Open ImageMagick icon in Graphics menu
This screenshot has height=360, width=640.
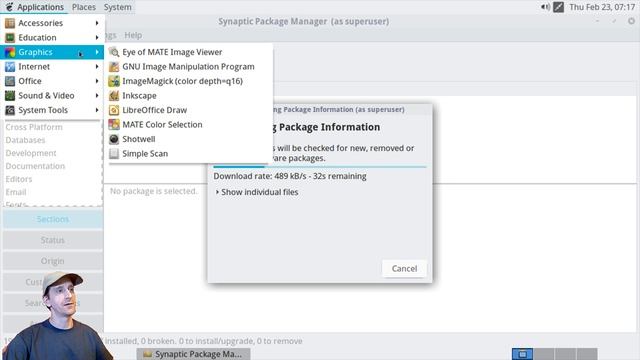click(114, 81)
